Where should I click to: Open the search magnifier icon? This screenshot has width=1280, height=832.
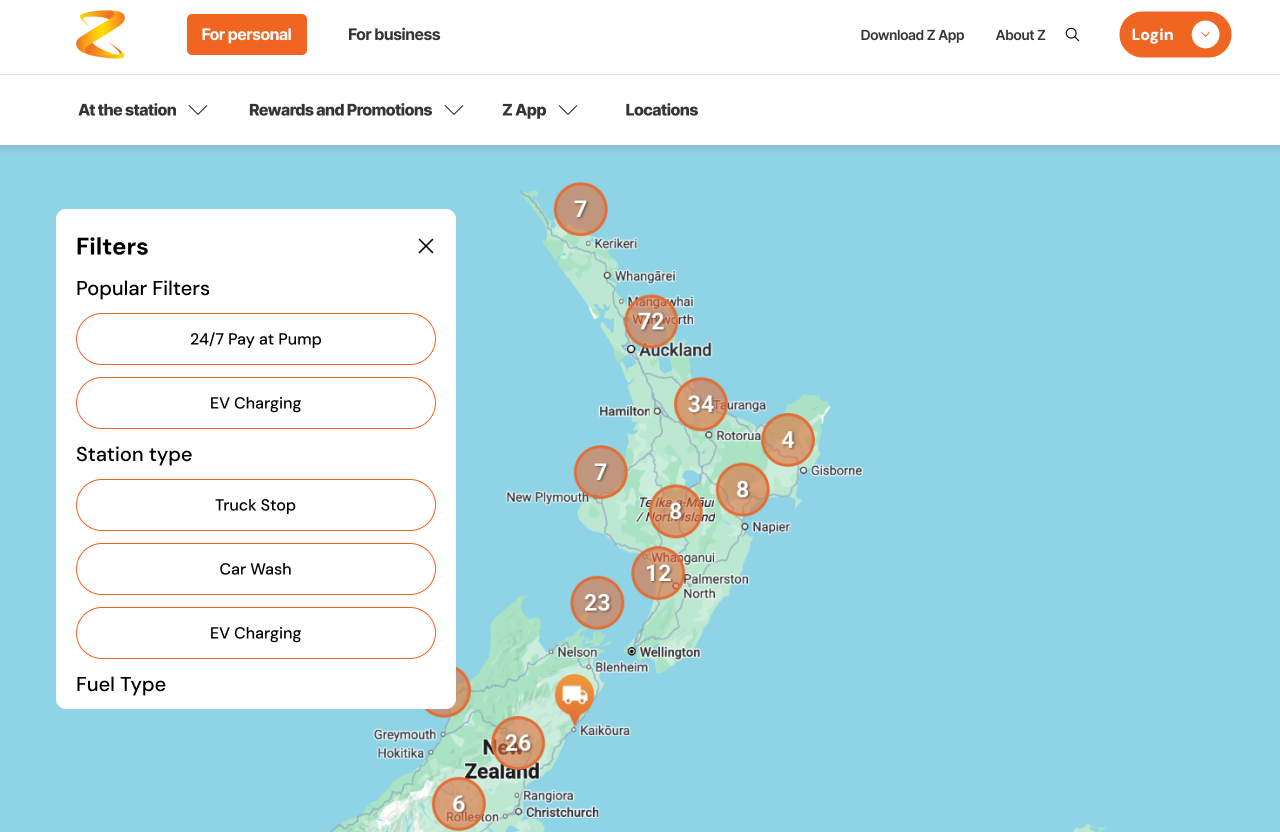1072,35
